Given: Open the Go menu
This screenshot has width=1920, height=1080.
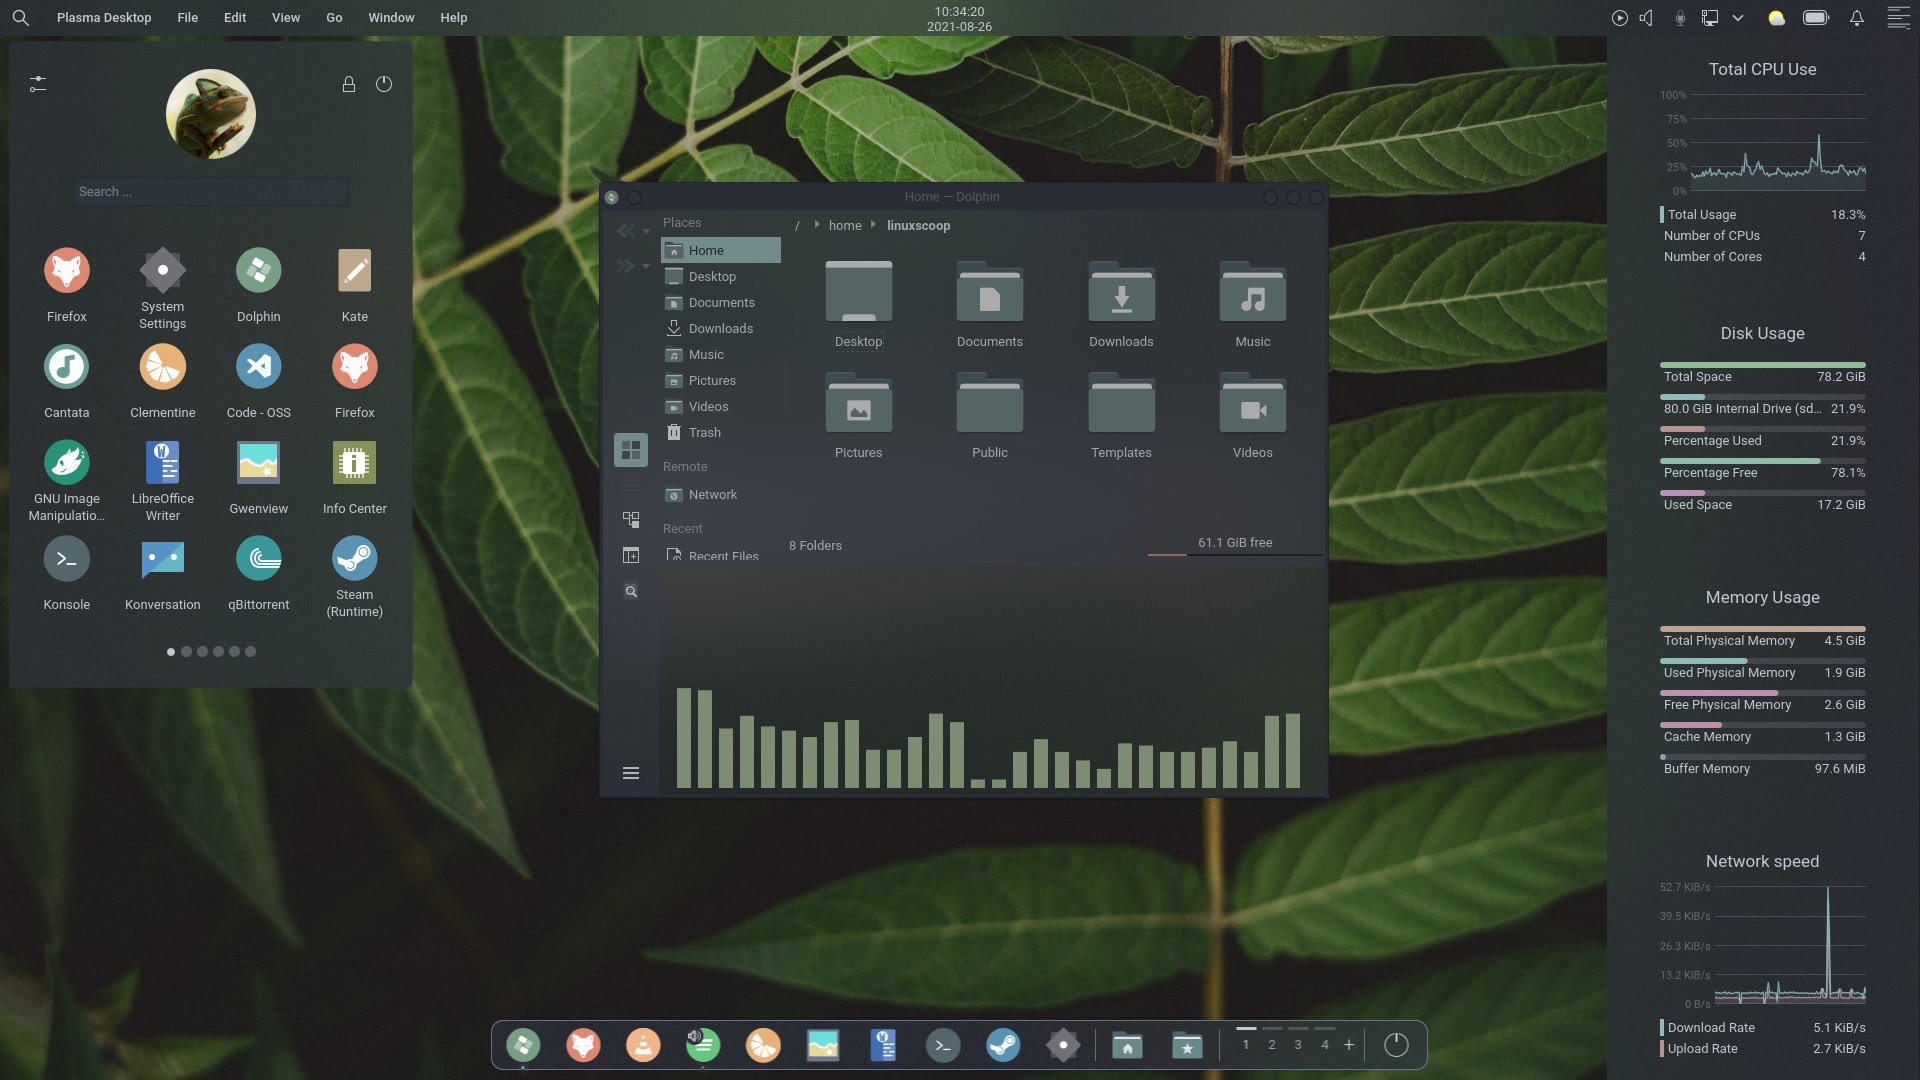Looking at the screenshot, I should tap(334, 18).
